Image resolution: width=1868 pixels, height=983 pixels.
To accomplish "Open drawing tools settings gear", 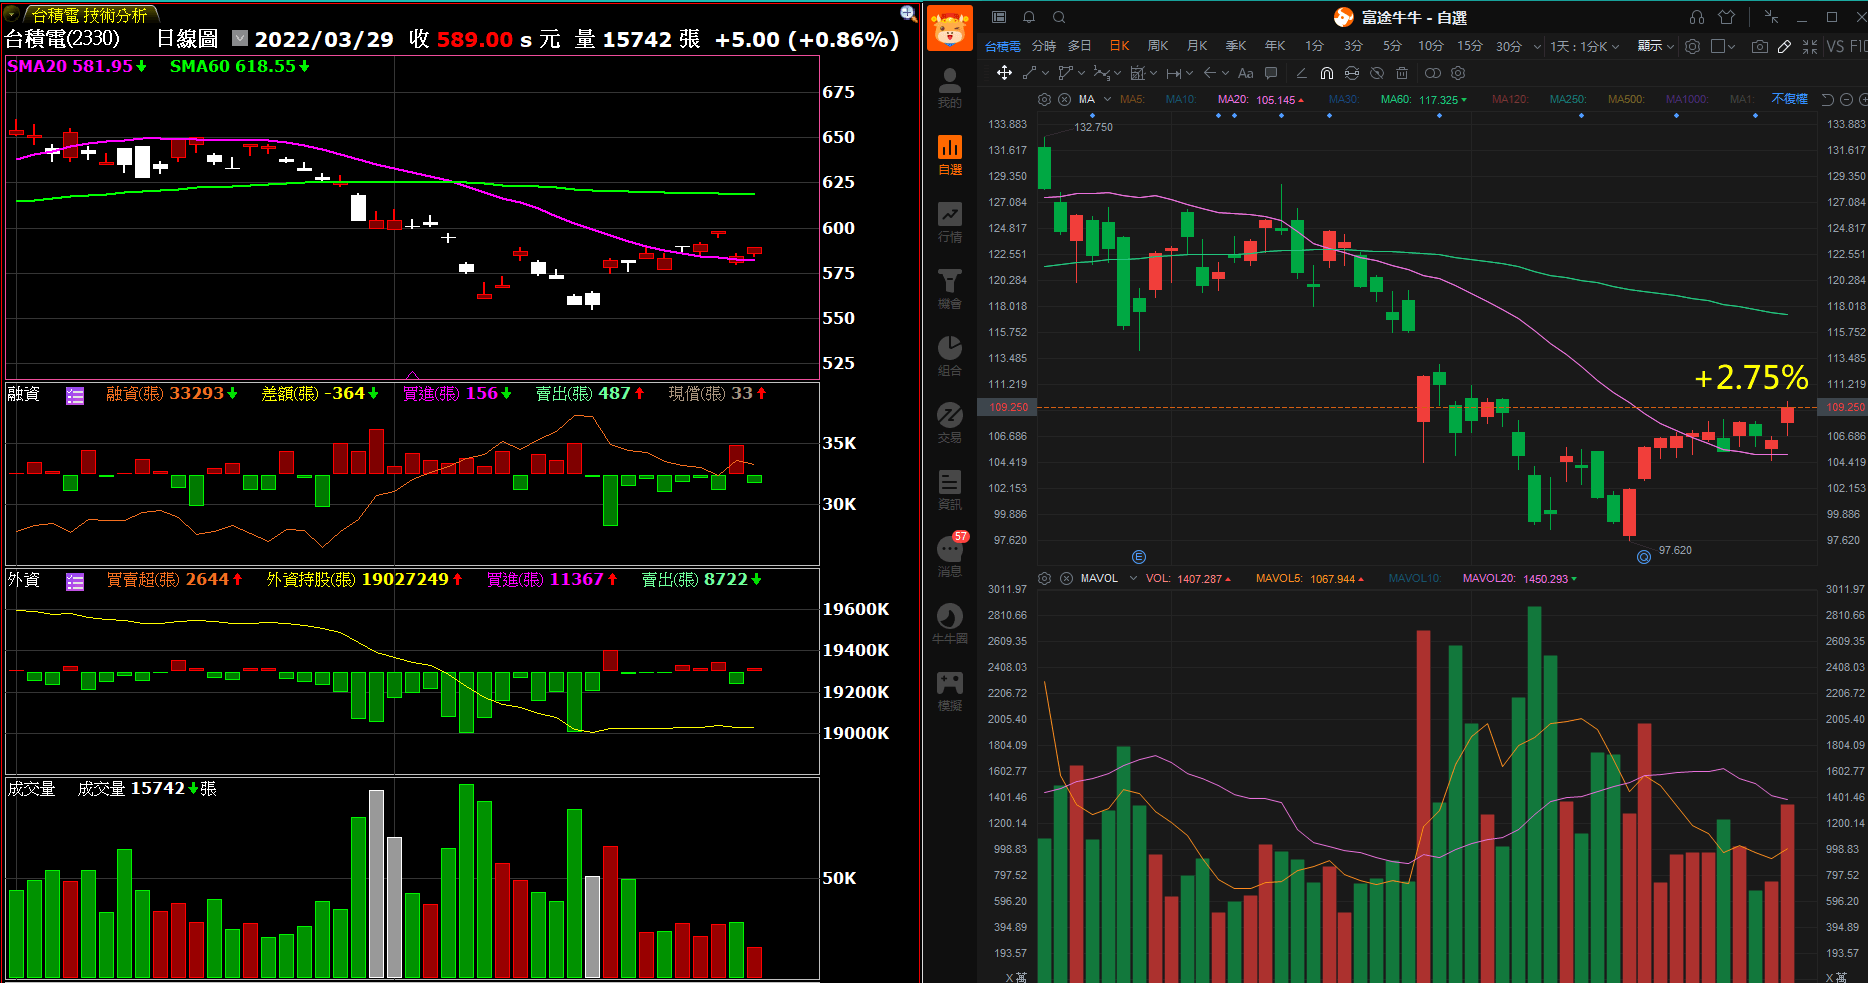I will (x=1458, y=73).
